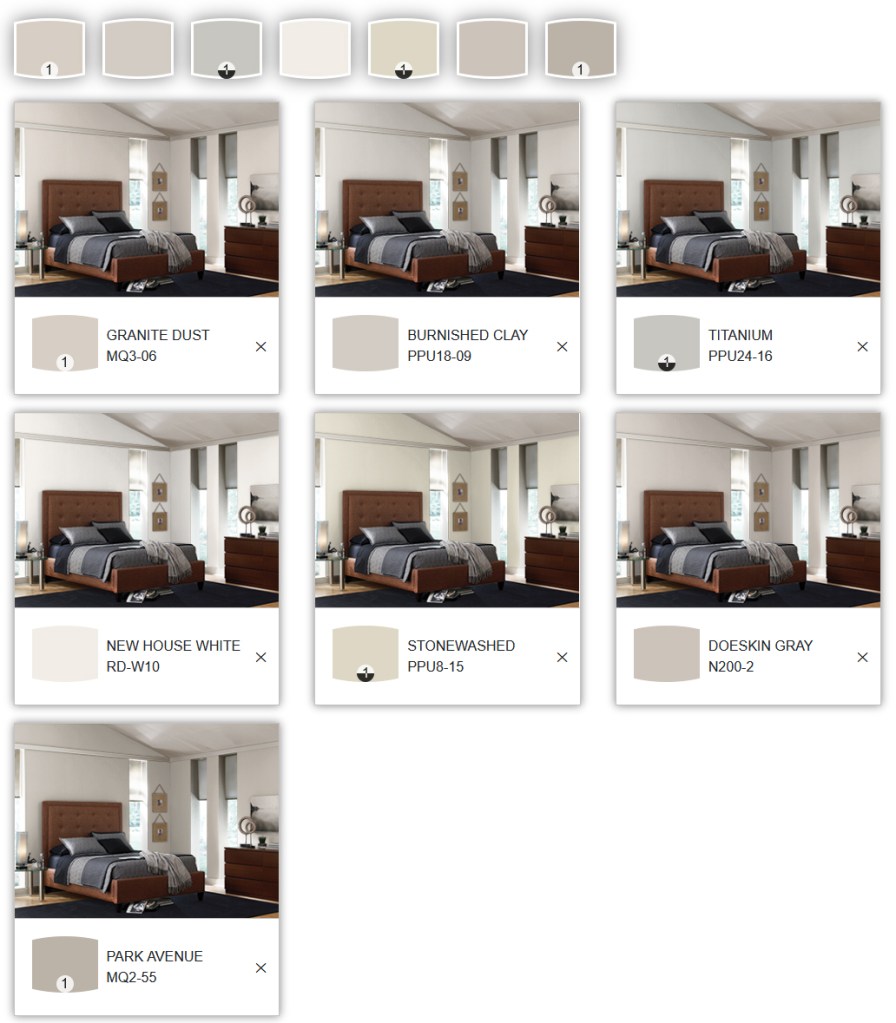Screen dimensions: 896x1023
Task: Remove Burnished Clay card with its X icon
Action: click(x=562, y=346)
